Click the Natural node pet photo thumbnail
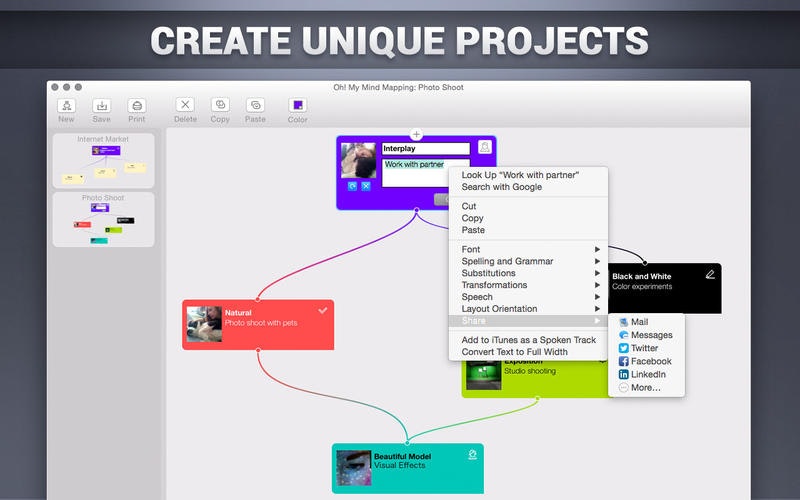Image resolution: width=800 pixels, height=500 pixels. pos(204,324)
